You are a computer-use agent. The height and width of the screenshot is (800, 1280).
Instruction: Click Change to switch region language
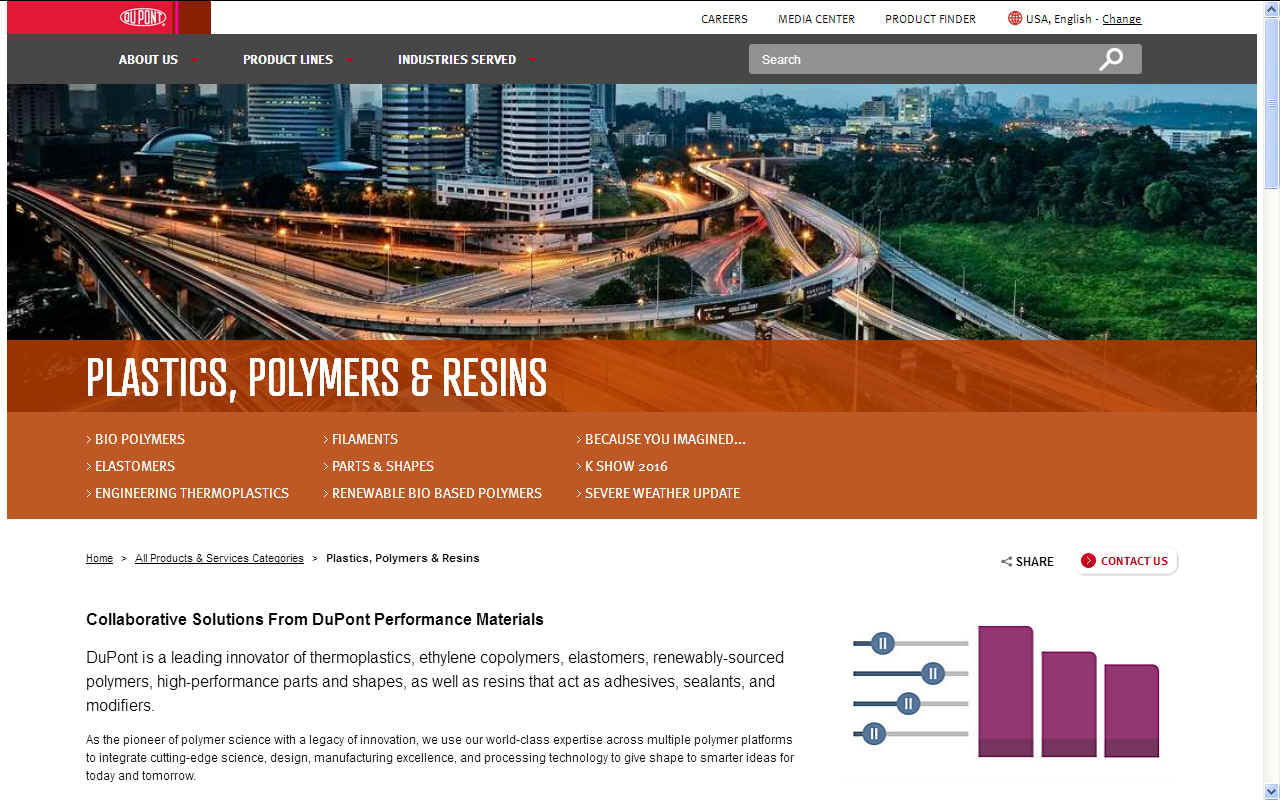tap(1121, 19)
